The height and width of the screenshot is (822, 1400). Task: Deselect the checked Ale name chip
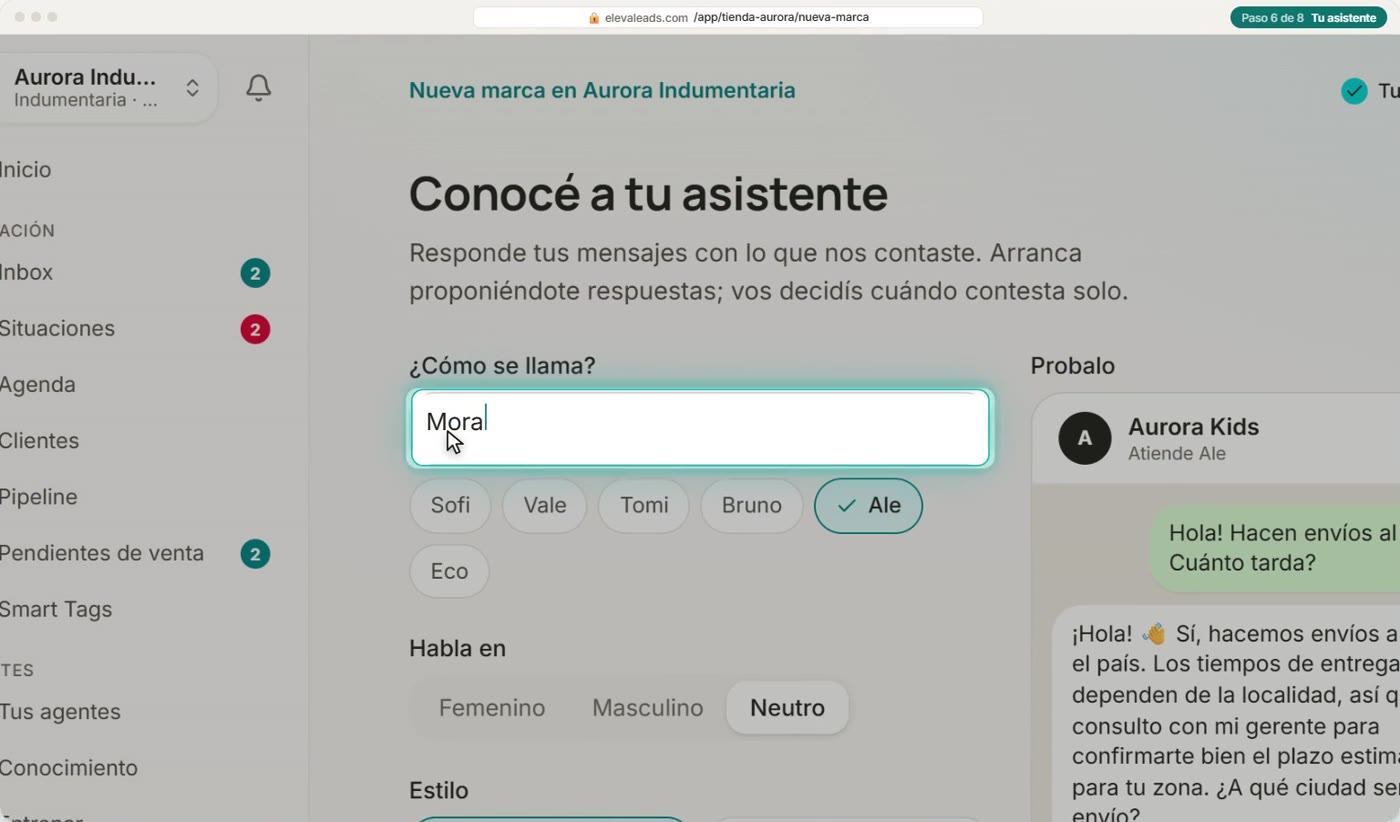pyautogui.click(x=868, y=505)
